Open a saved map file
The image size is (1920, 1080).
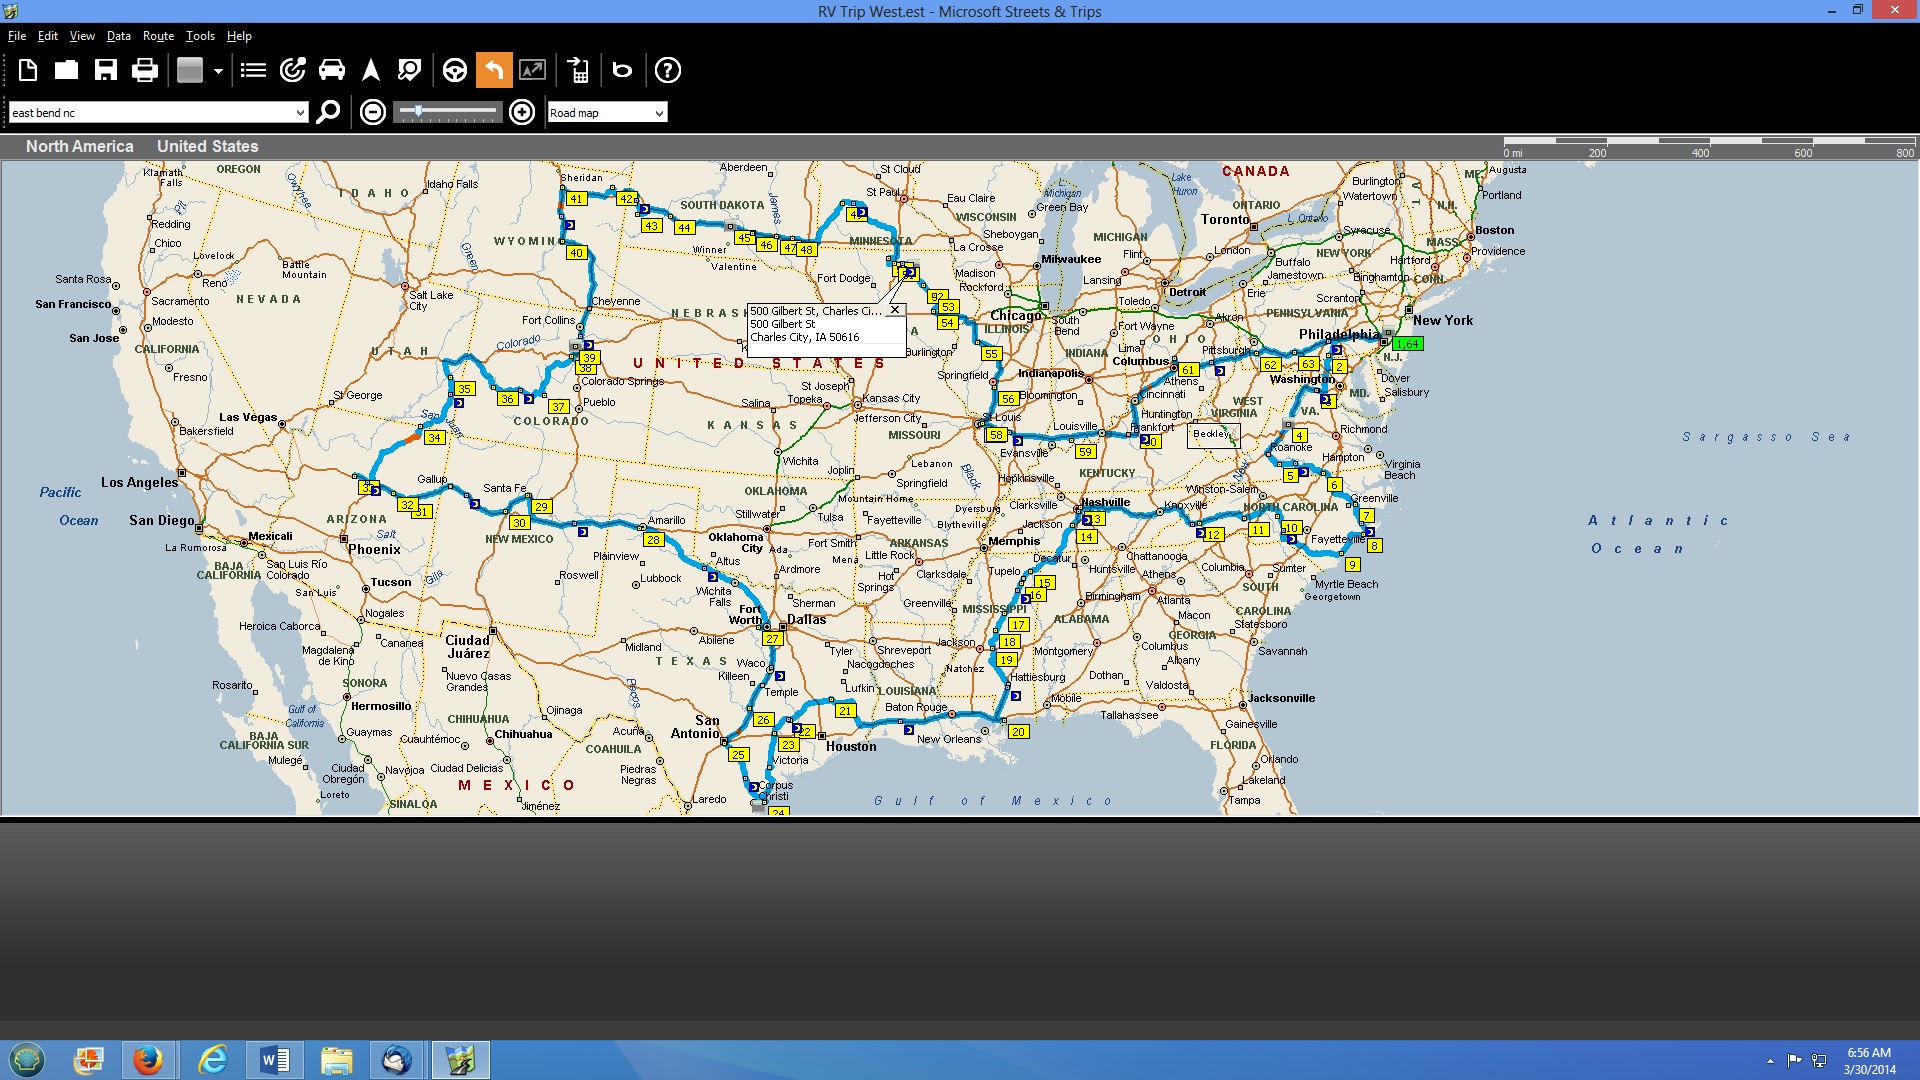(x=66, y=70)
